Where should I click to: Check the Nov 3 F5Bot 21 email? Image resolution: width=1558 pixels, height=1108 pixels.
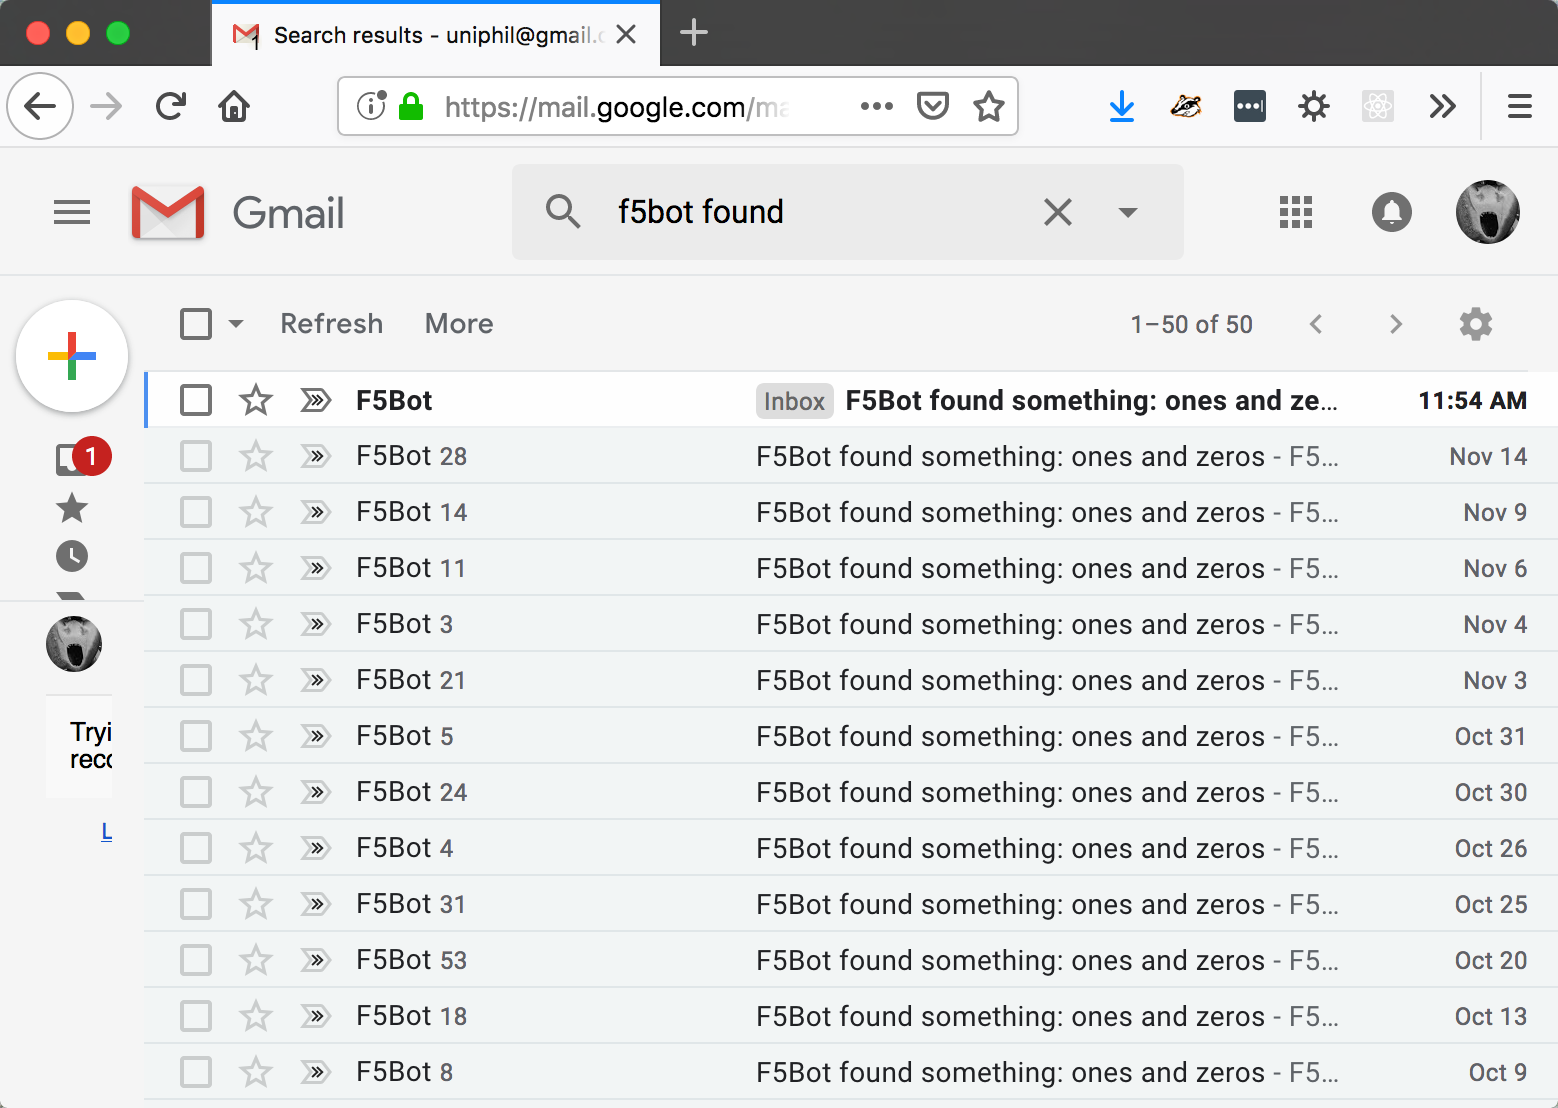click(196, 680)
